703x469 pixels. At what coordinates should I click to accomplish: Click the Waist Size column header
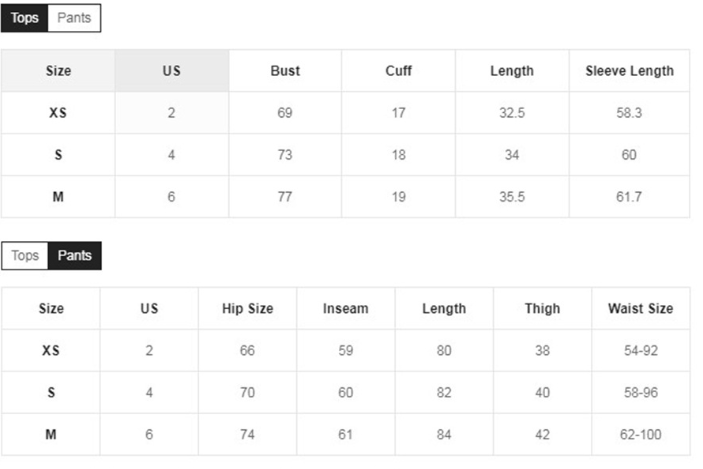641,308
